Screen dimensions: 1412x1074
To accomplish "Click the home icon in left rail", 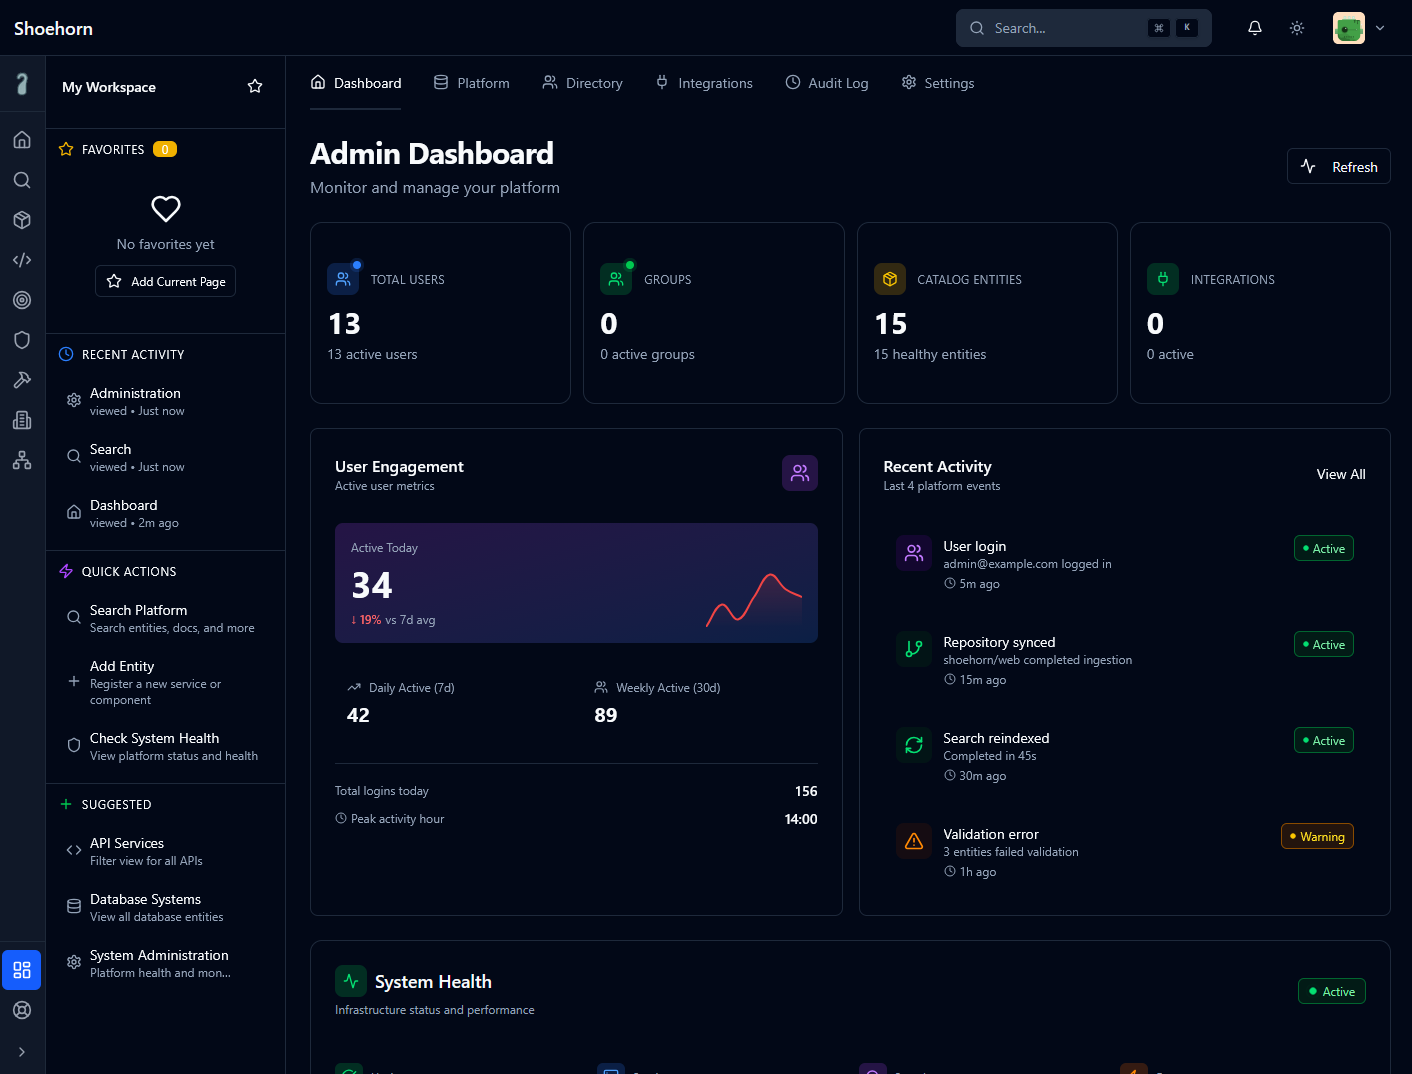I will pos(22,140).
